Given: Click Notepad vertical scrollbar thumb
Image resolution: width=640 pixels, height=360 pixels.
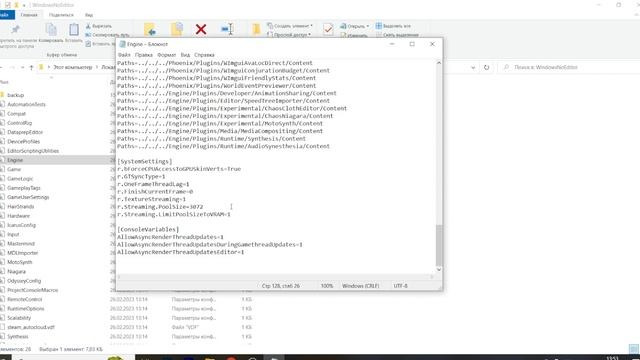Looking at the screenshot, I should tap(439, 245).
